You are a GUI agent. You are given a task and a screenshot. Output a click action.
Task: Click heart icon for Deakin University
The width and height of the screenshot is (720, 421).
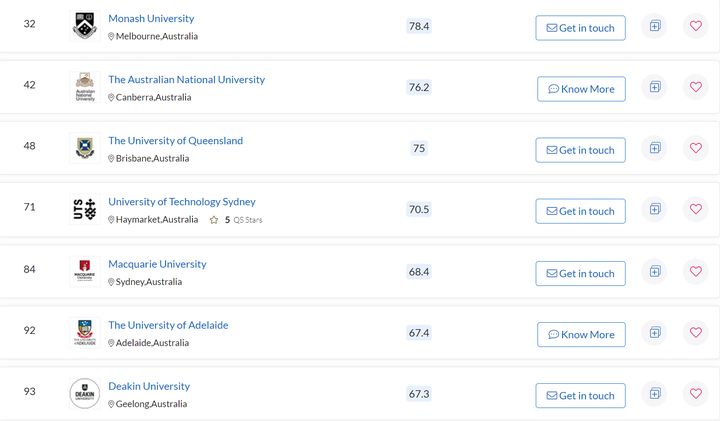coord(696,393)
